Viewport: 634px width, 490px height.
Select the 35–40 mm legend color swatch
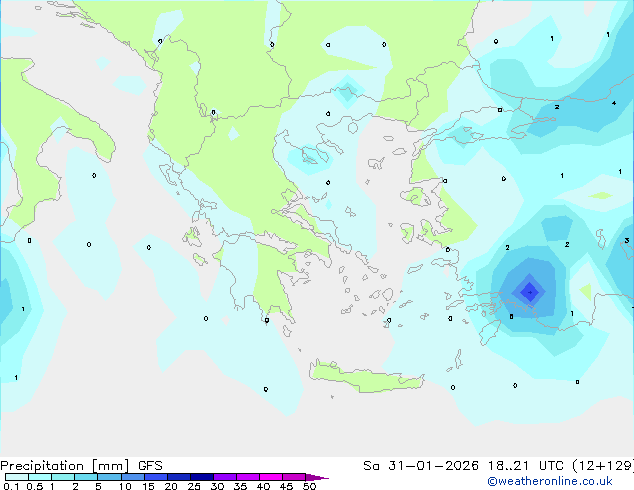coord(248,477)
